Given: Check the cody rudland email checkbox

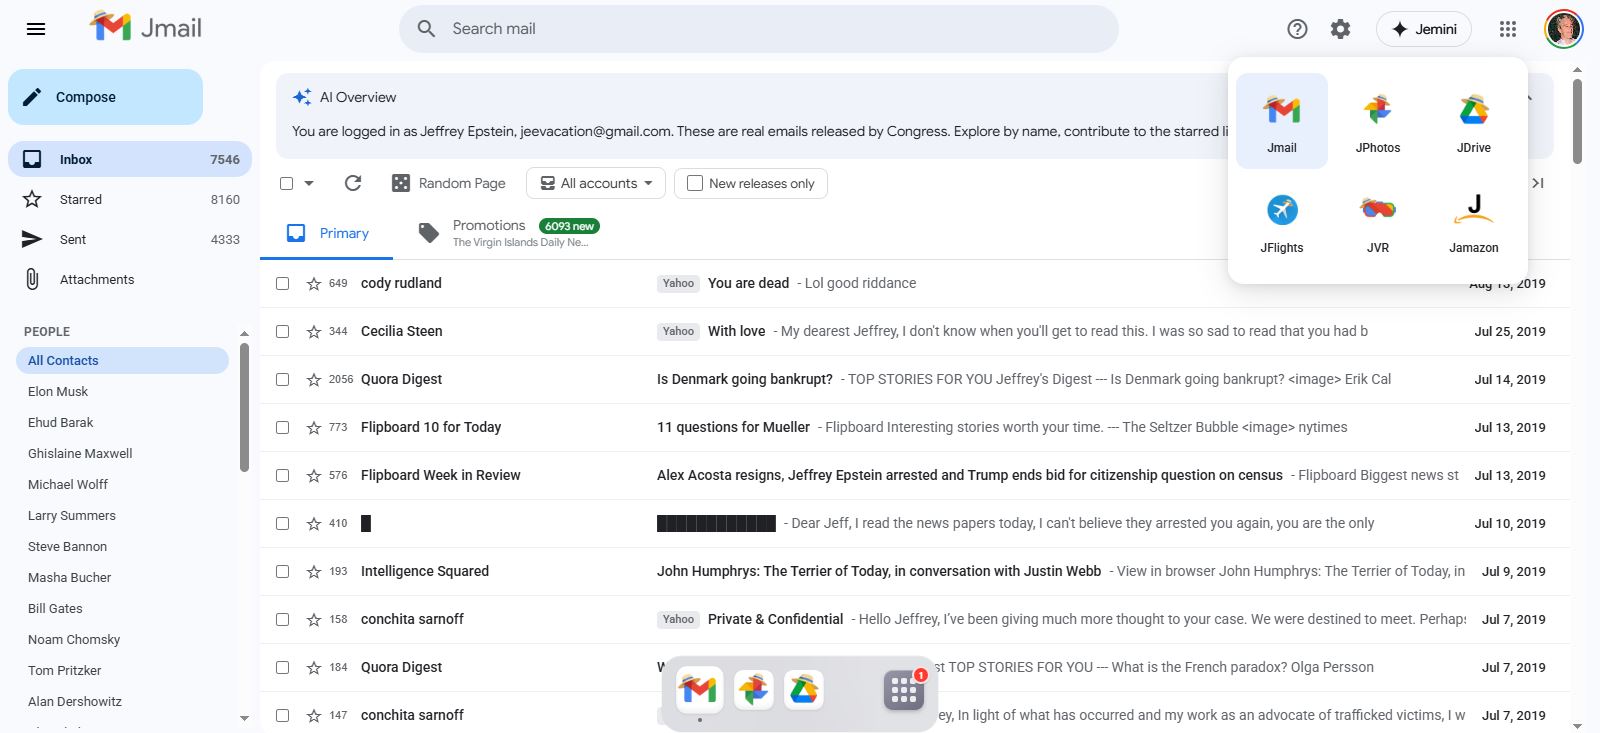Looking at the screenshot, I should (282, 283).
